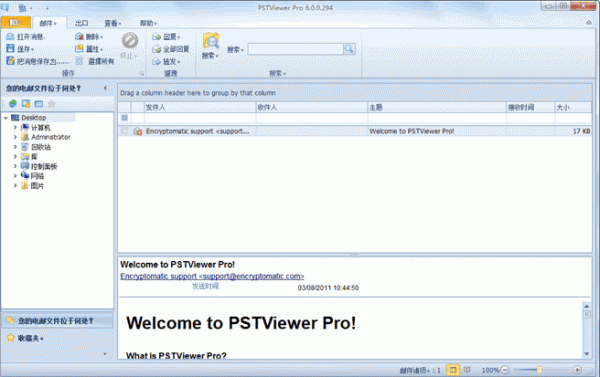Open the orange application menu button
600x377 pixels.
16,23
